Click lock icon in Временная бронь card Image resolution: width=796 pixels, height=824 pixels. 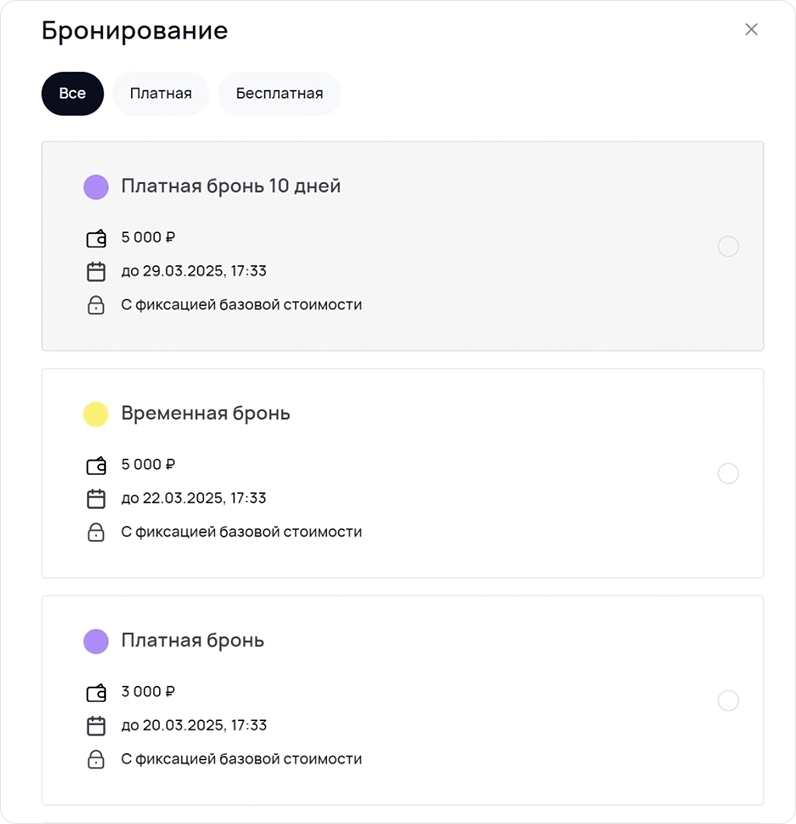pyautogui.click(x=96, y=532)
